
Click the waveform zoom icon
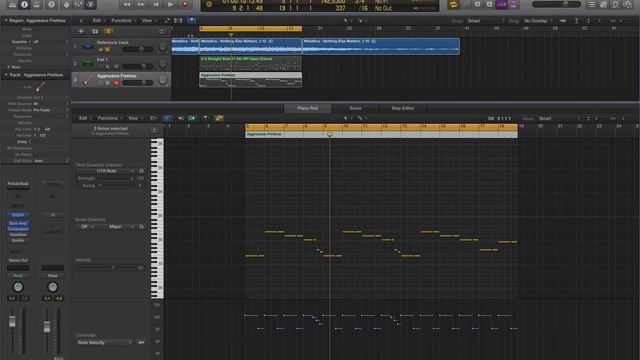(x=563, y=21)
